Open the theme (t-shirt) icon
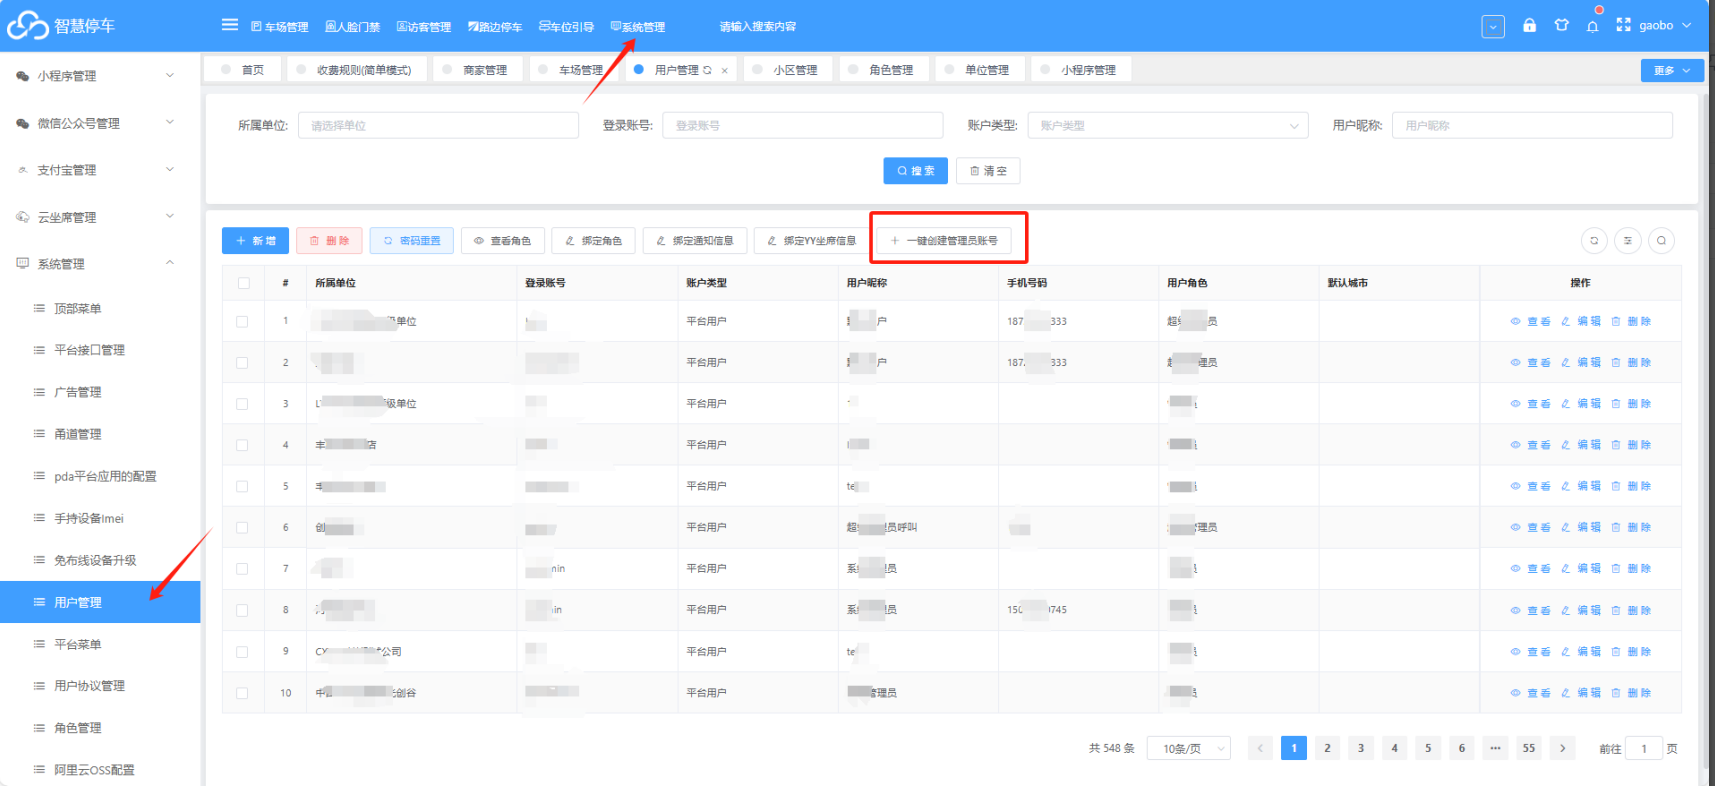Screen dimensions: 1715x786 1561,25
